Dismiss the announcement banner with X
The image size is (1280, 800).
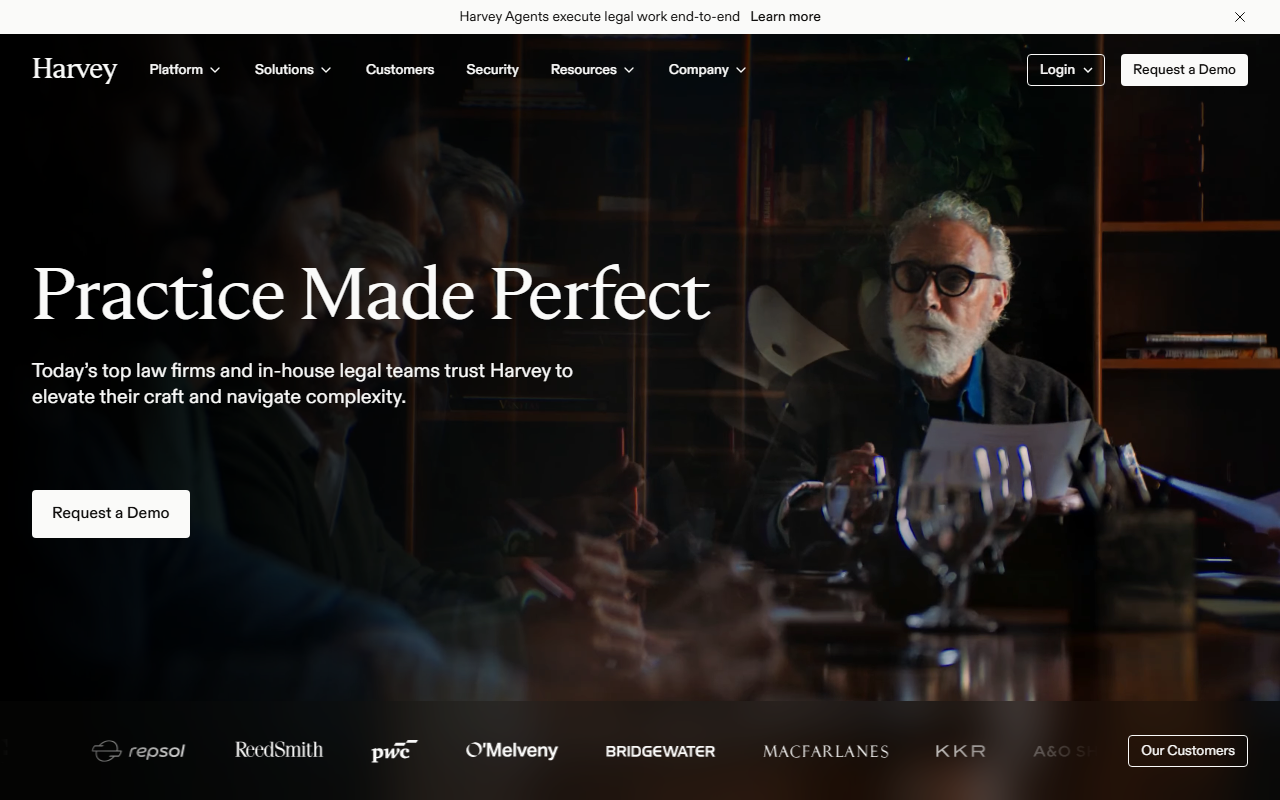pos(1240,17)
